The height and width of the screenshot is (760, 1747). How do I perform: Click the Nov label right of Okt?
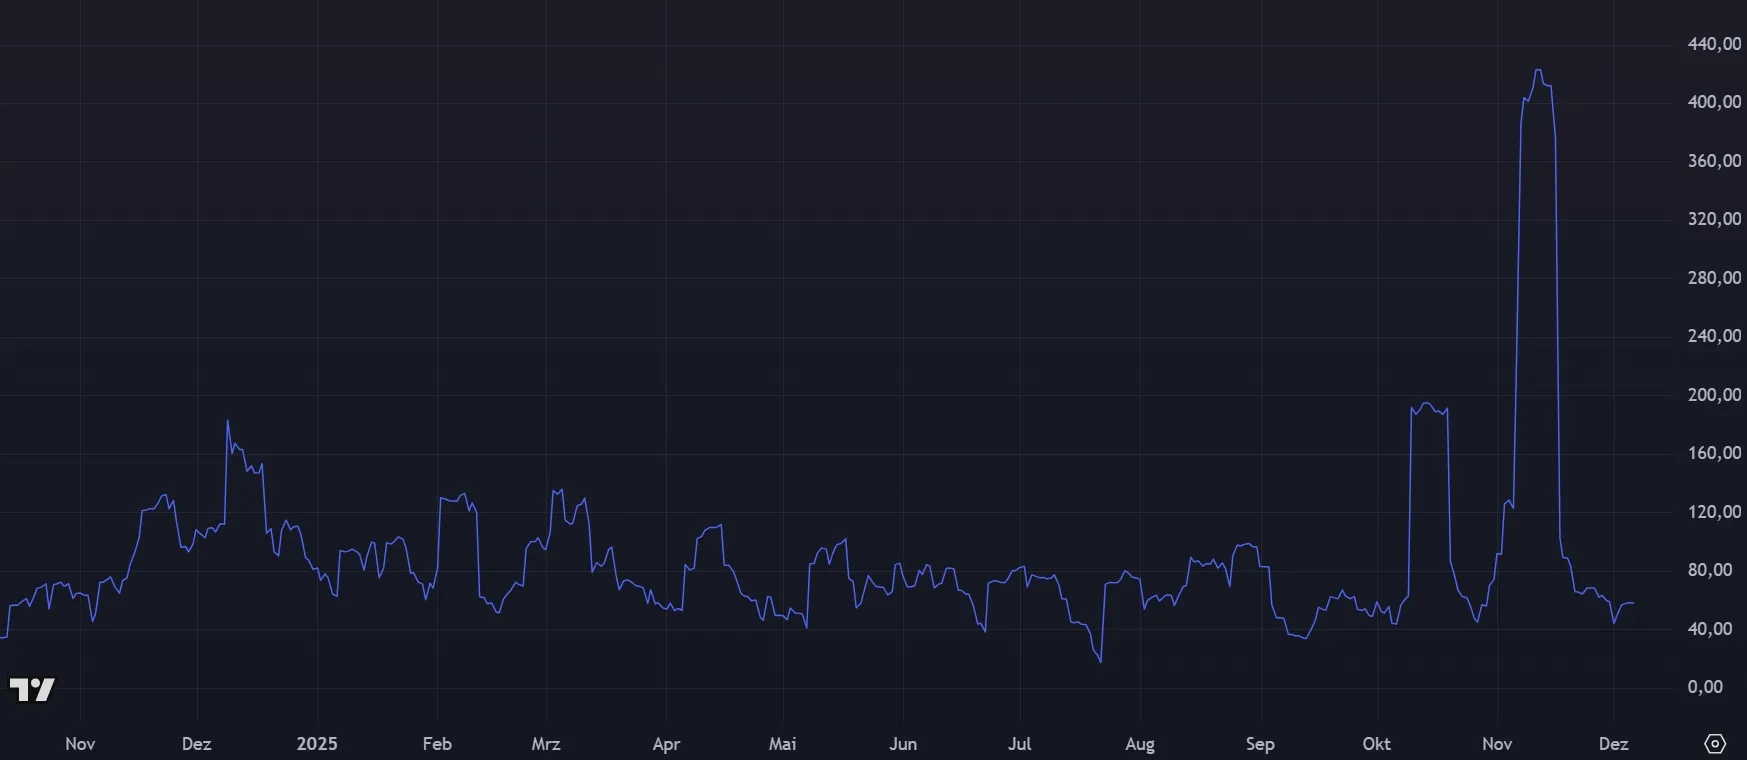pyautogui.click(x=1497, y=744)
